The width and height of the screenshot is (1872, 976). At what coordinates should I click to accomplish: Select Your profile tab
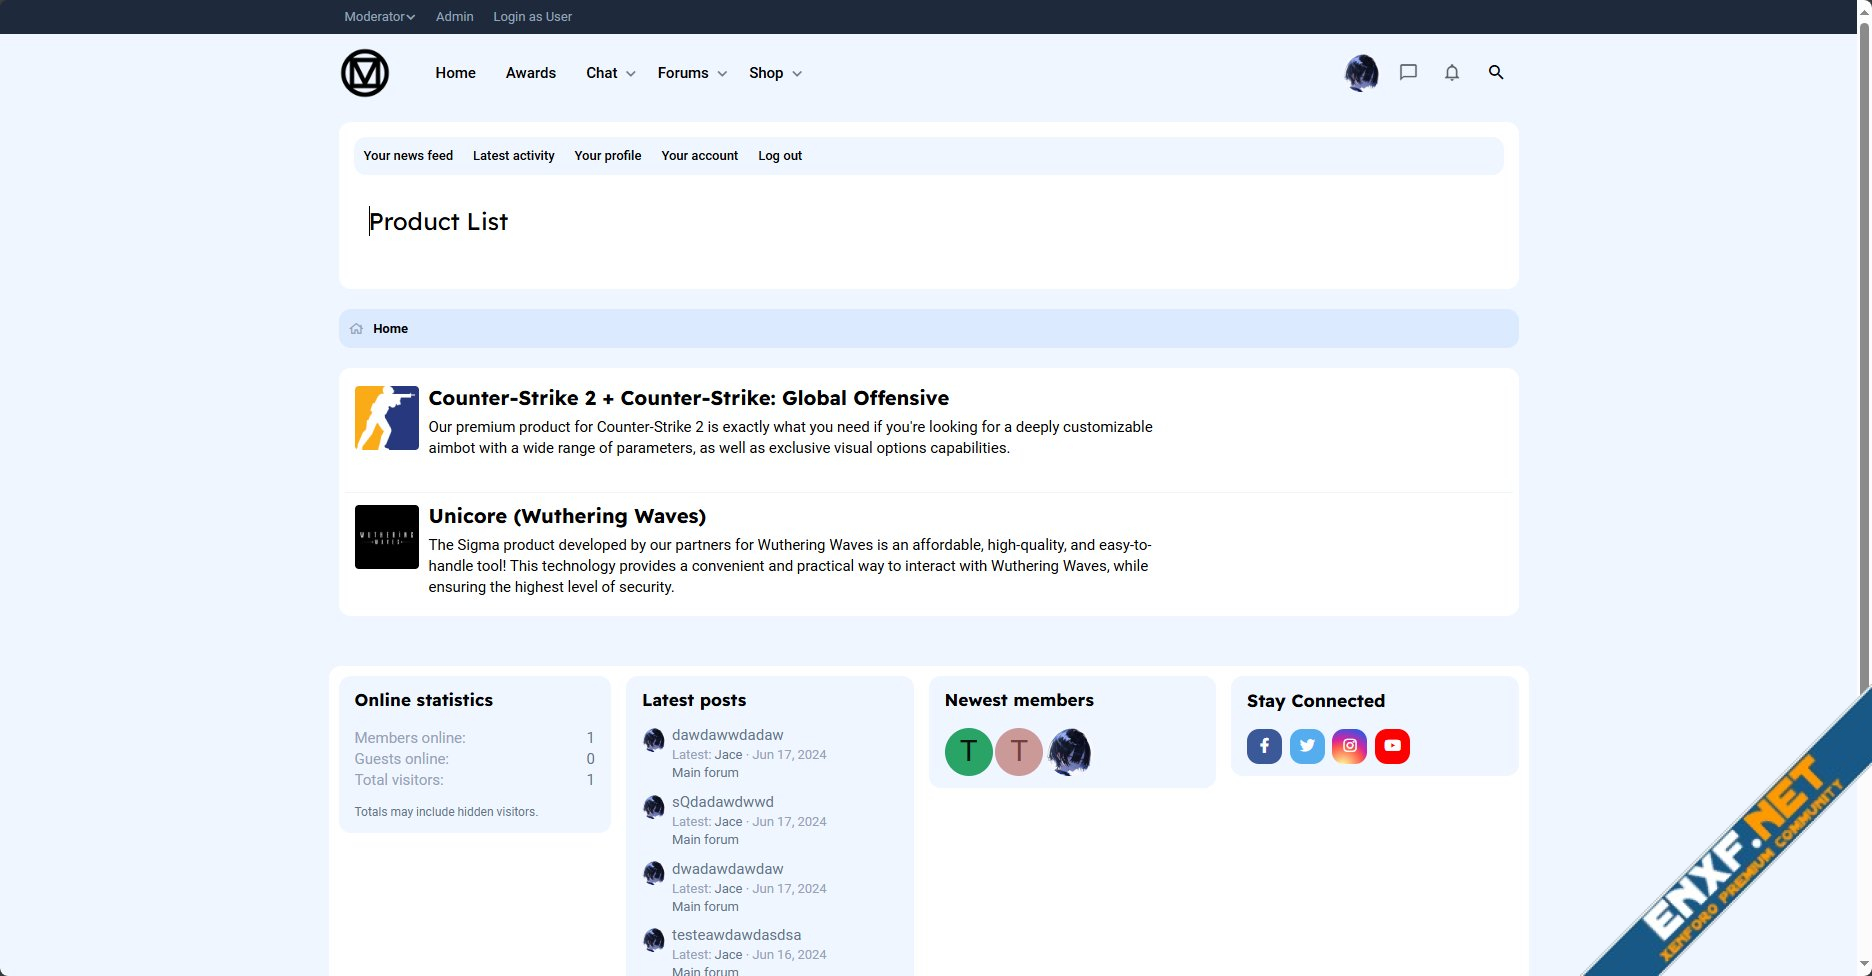(608, 156)
